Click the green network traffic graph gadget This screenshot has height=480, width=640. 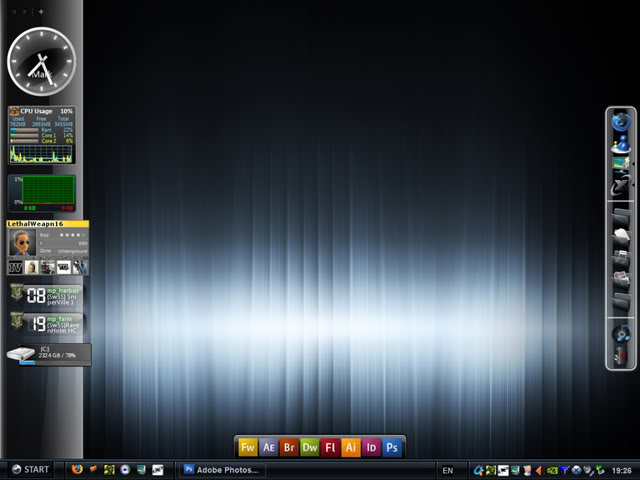pos(42,193)
